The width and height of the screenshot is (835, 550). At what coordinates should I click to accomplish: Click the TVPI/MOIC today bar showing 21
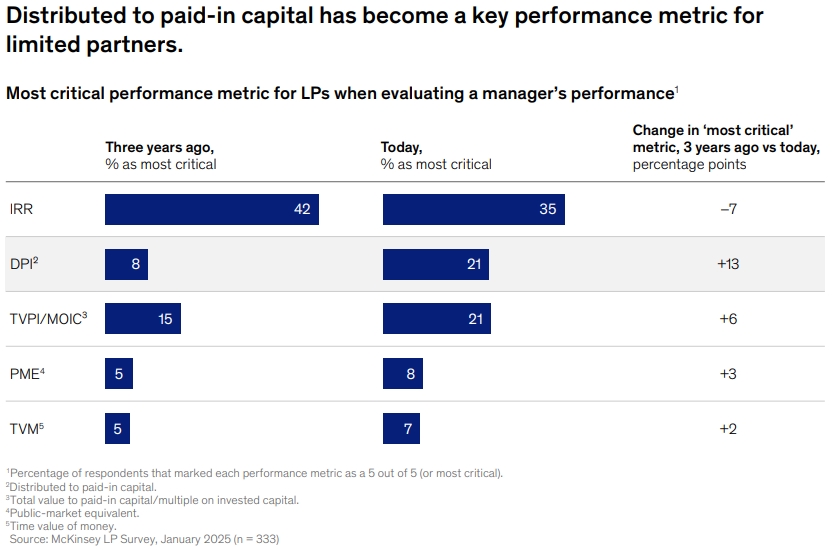coord(436,319)
